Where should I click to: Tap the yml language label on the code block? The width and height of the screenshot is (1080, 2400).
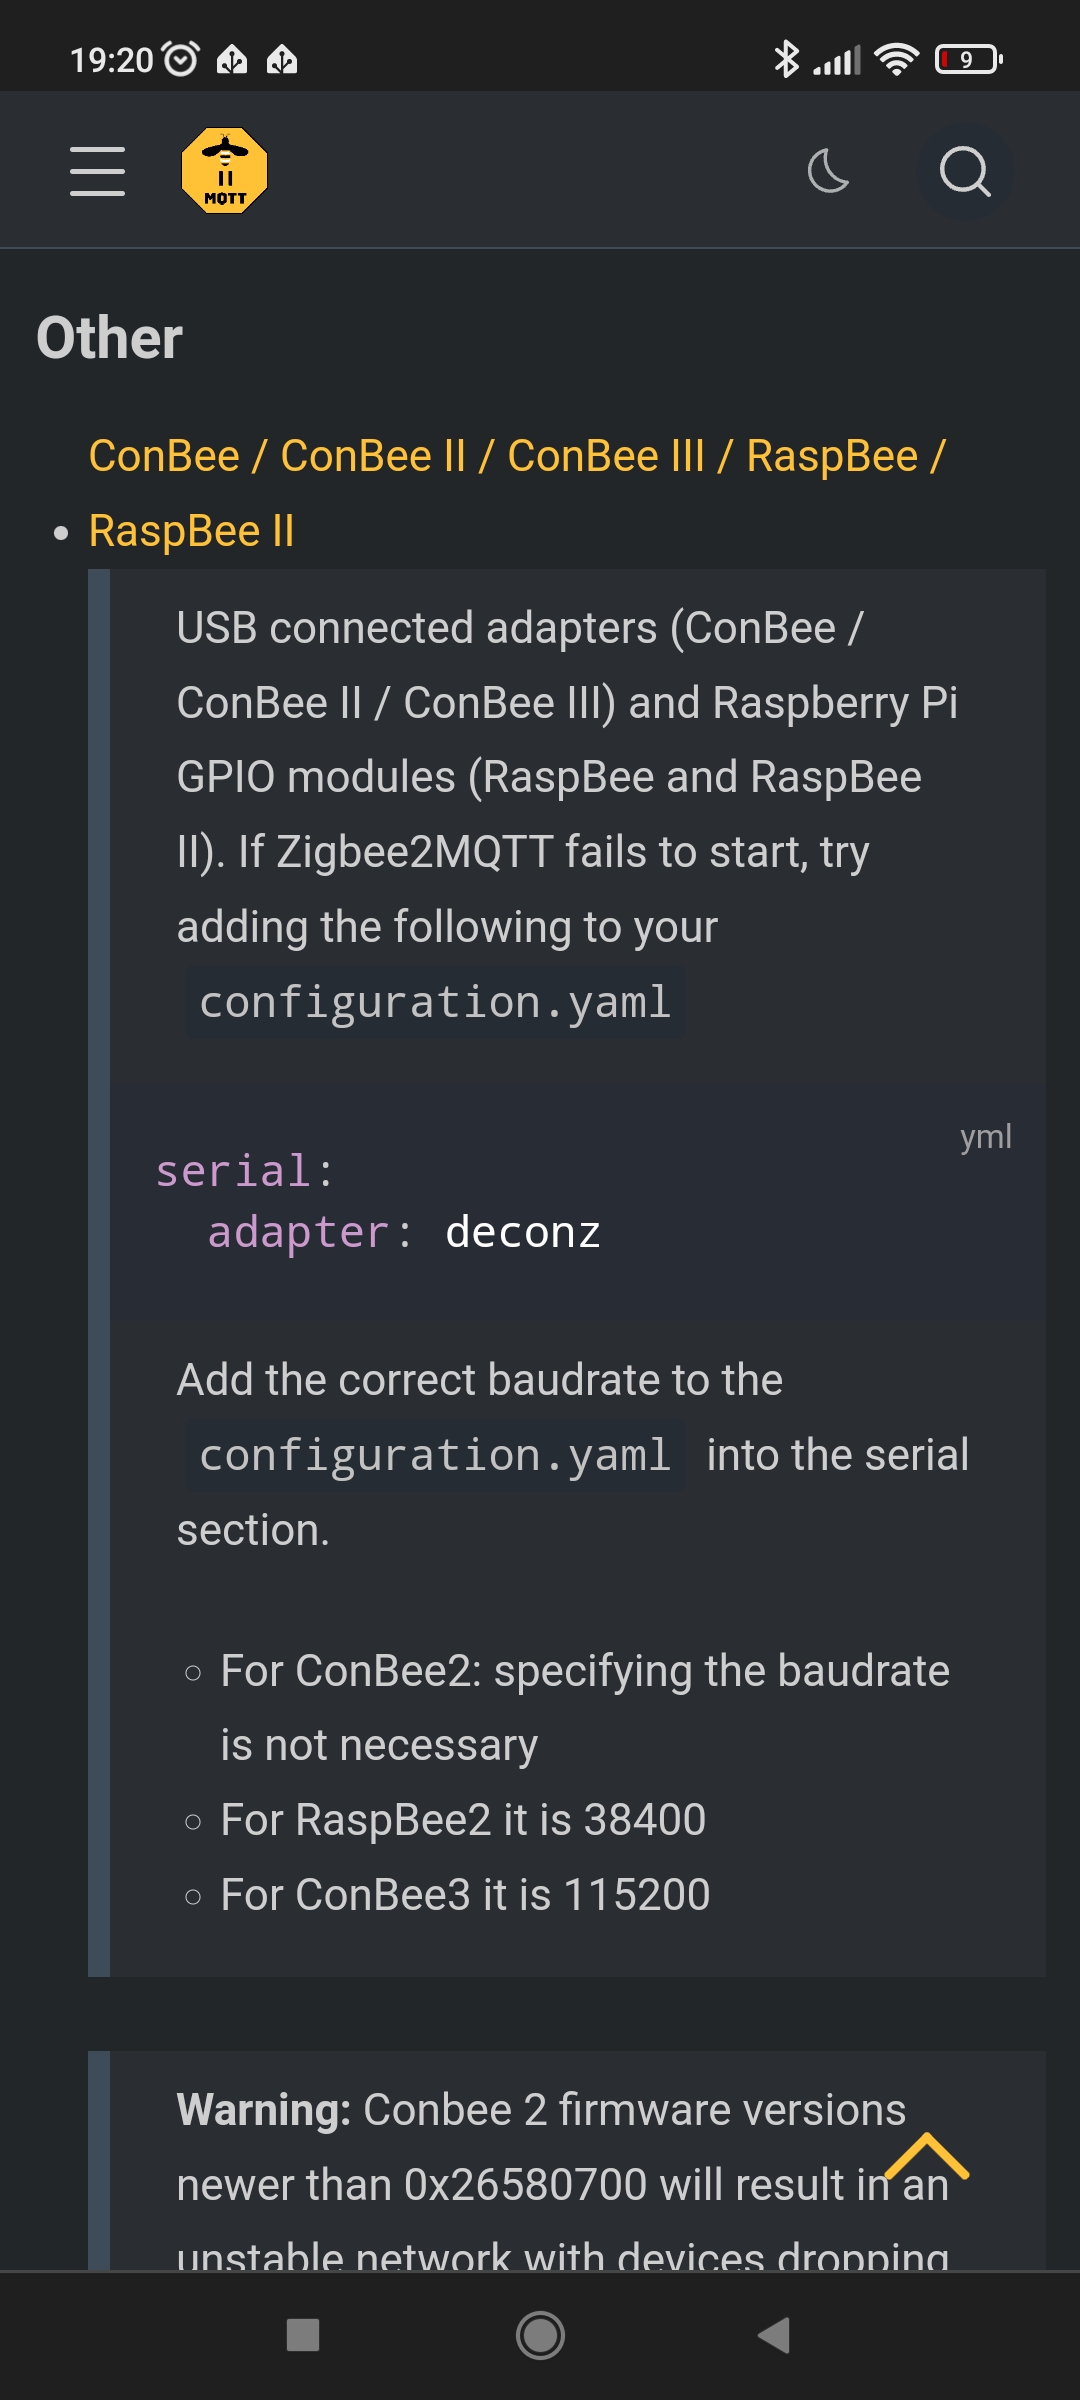click(x=986, y=1137)
